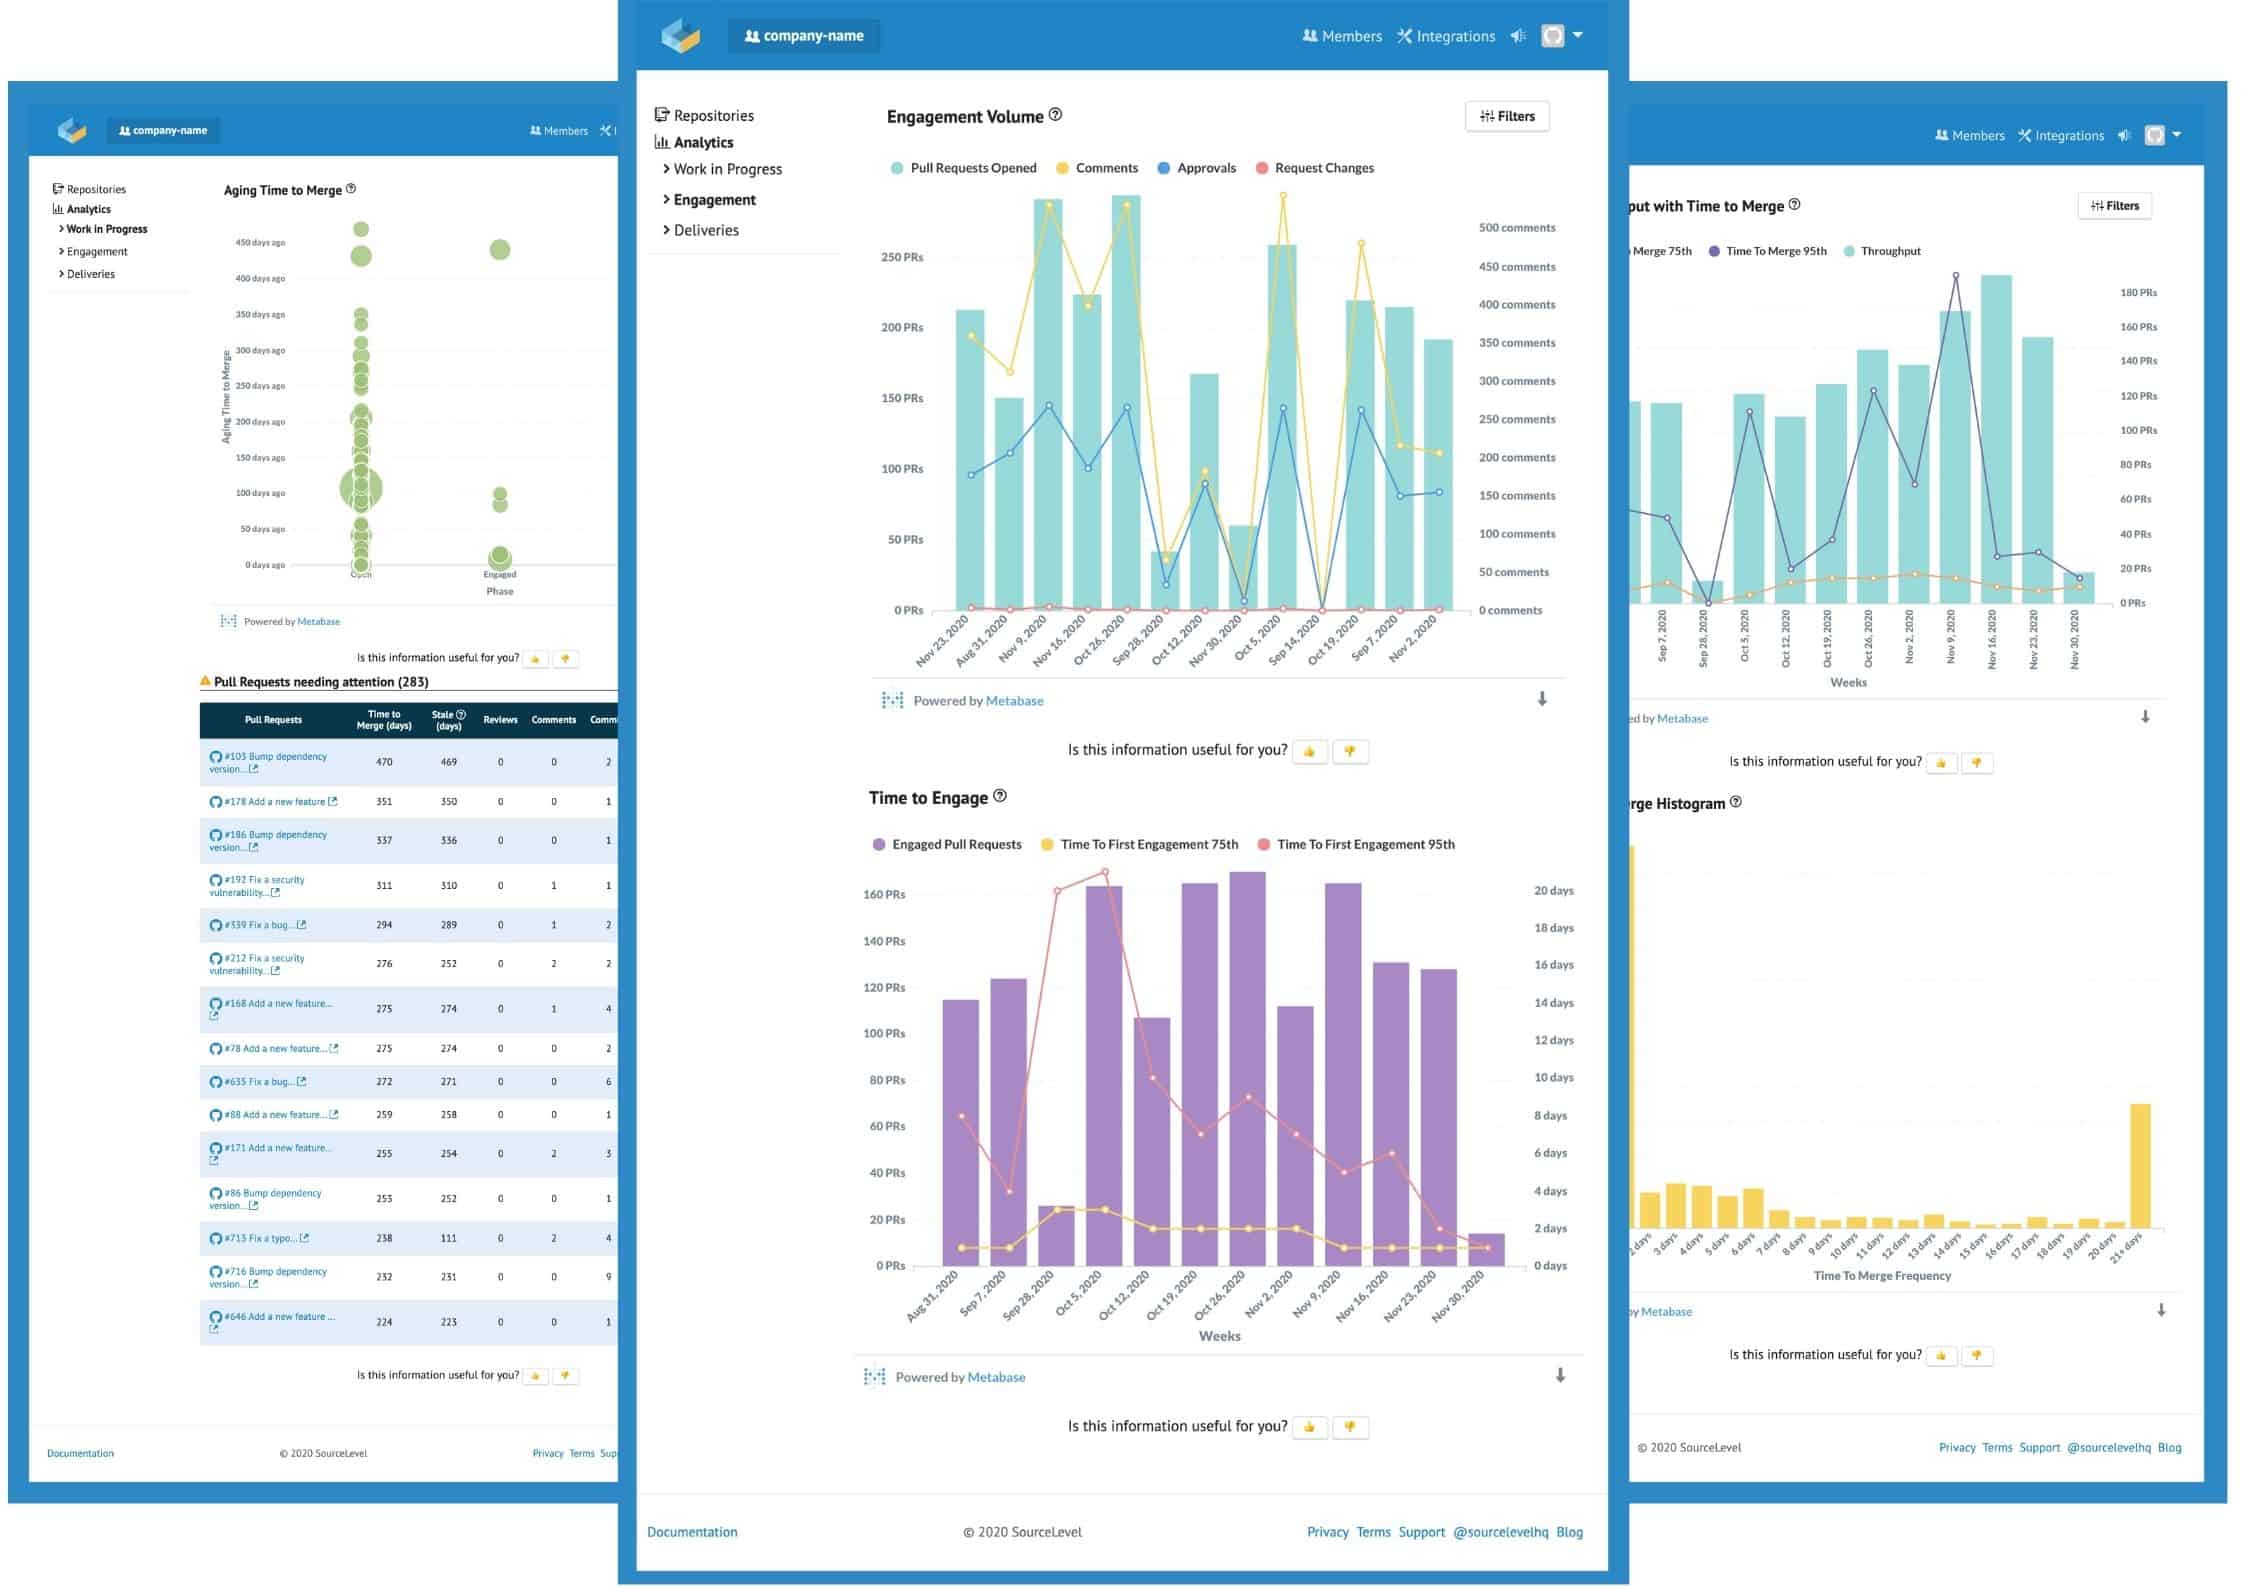Toggle Comments legend series
Viewport: 2245px width, 1587px height.
click(1096, 168)
